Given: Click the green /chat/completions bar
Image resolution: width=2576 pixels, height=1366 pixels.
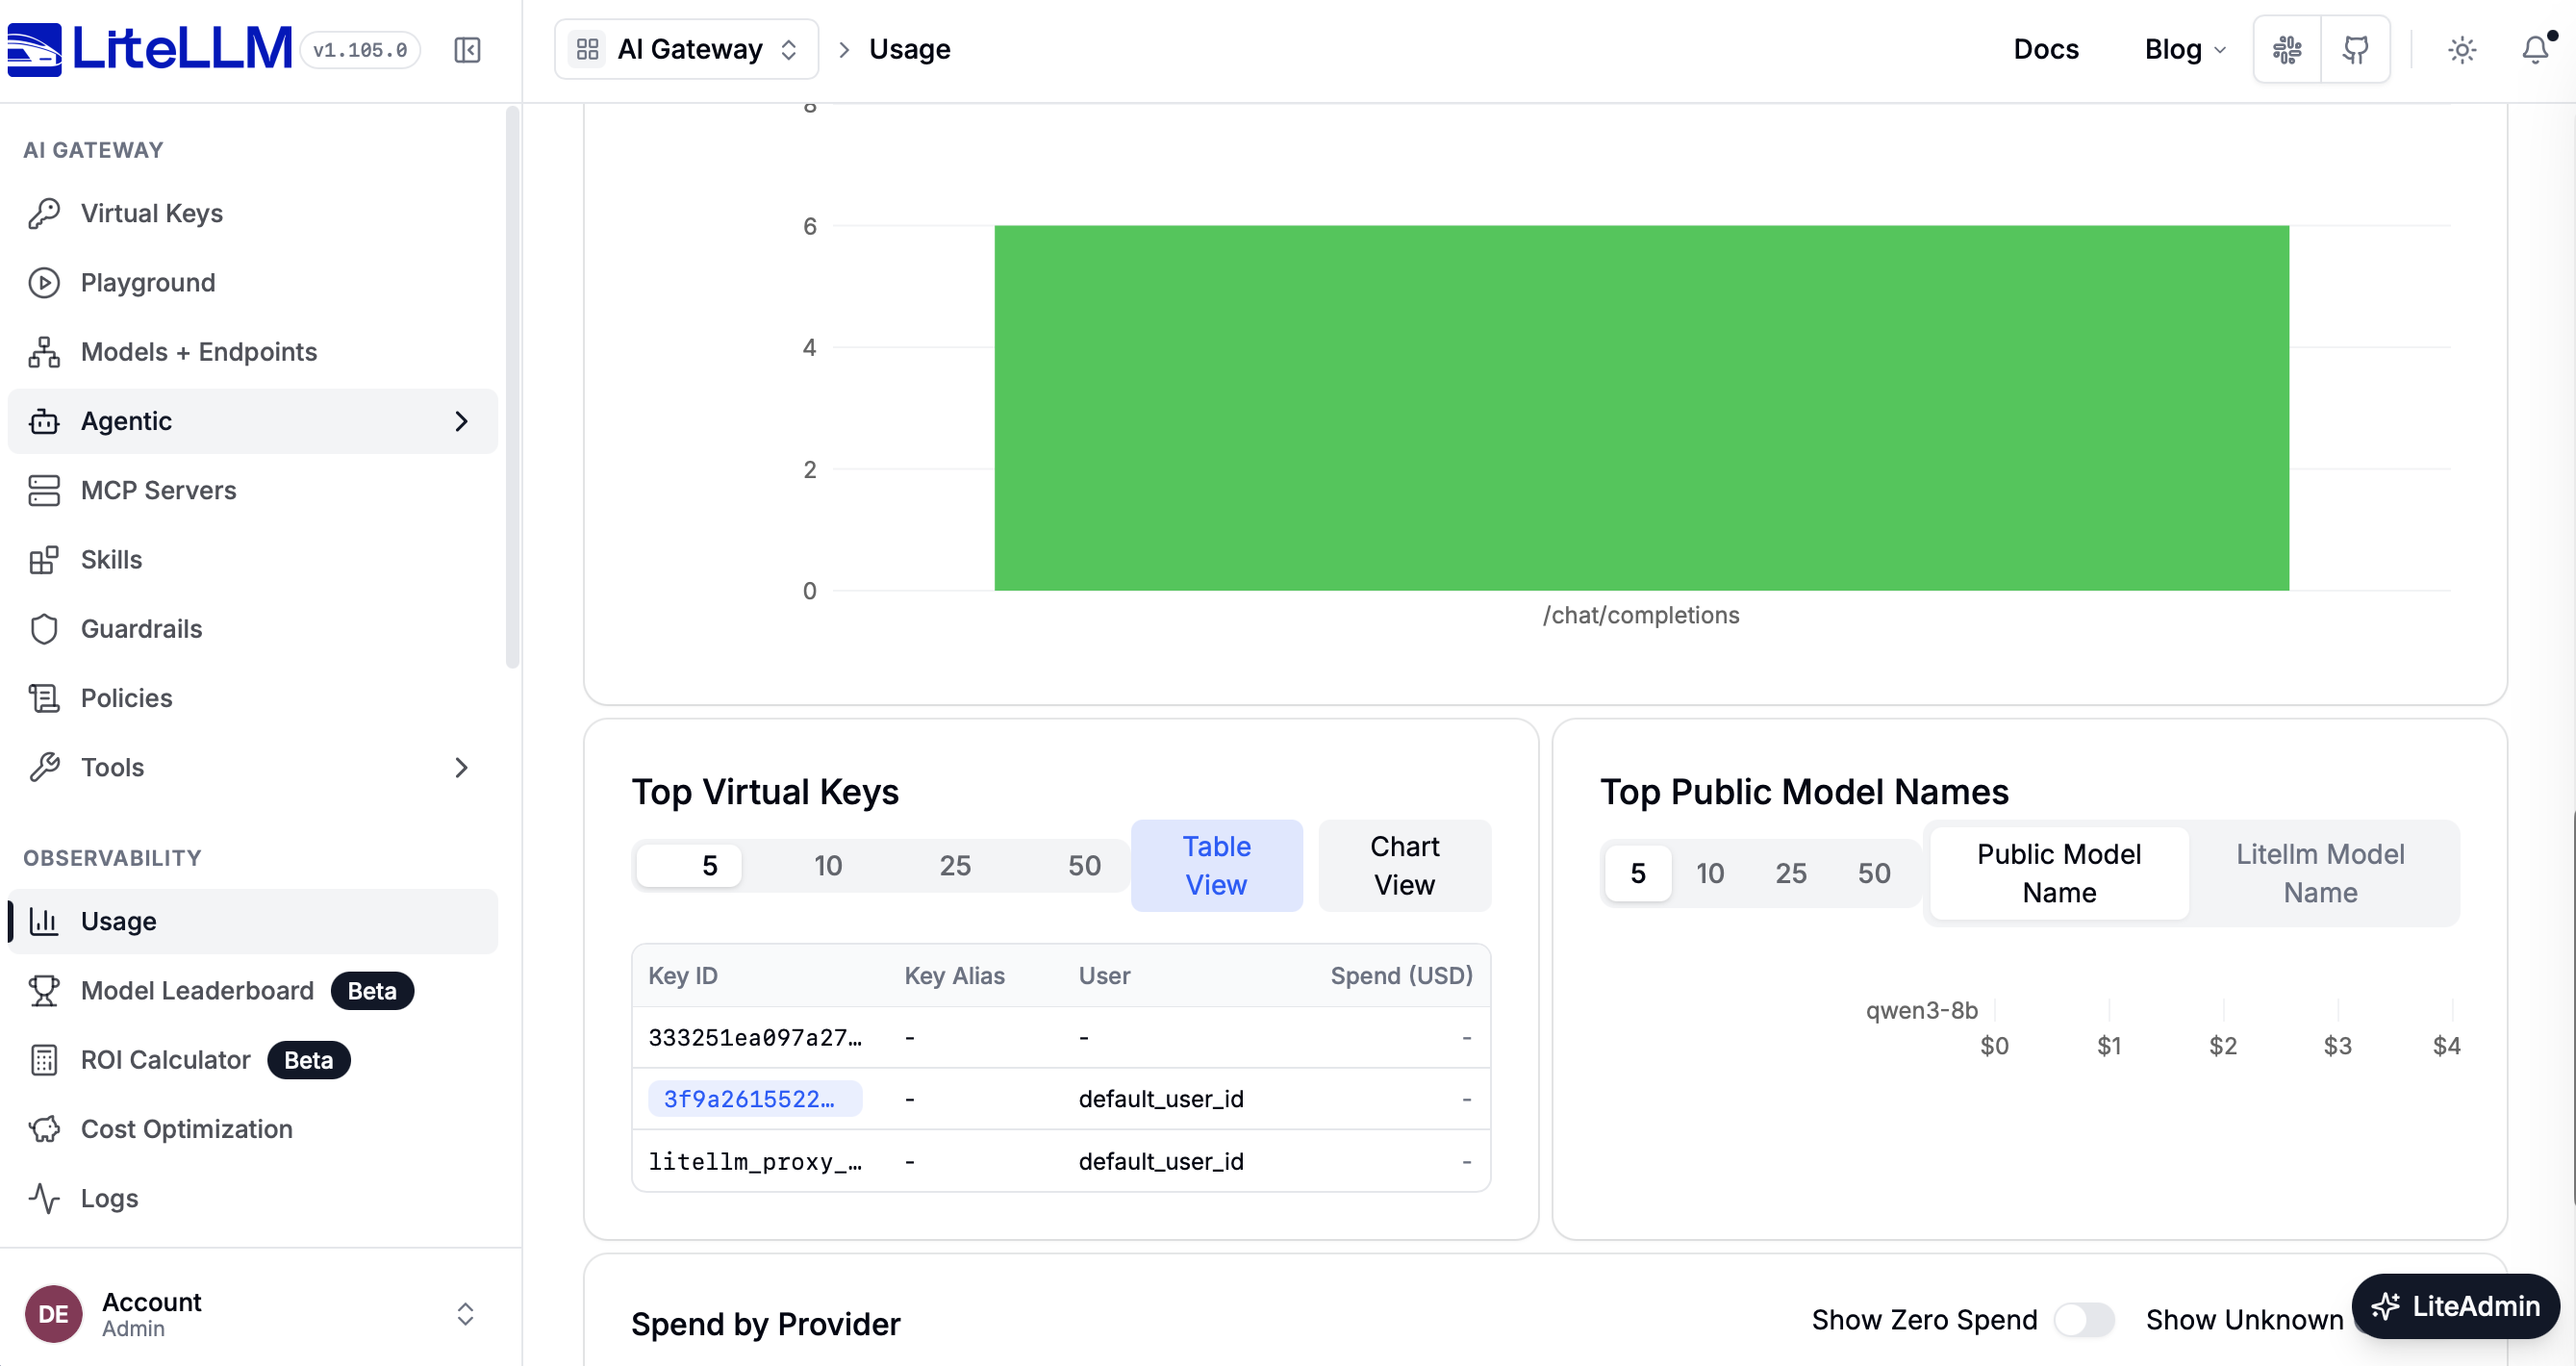Looking at the screenshot, I should coord(1640,408).
